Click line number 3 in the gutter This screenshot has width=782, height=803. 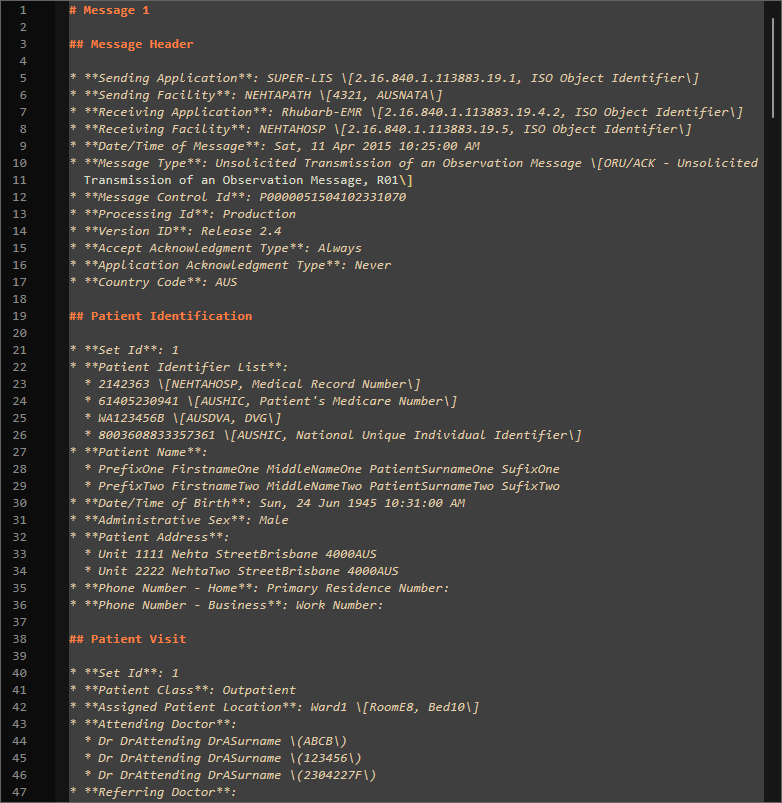pyautogui.click(x=23, y=44)
